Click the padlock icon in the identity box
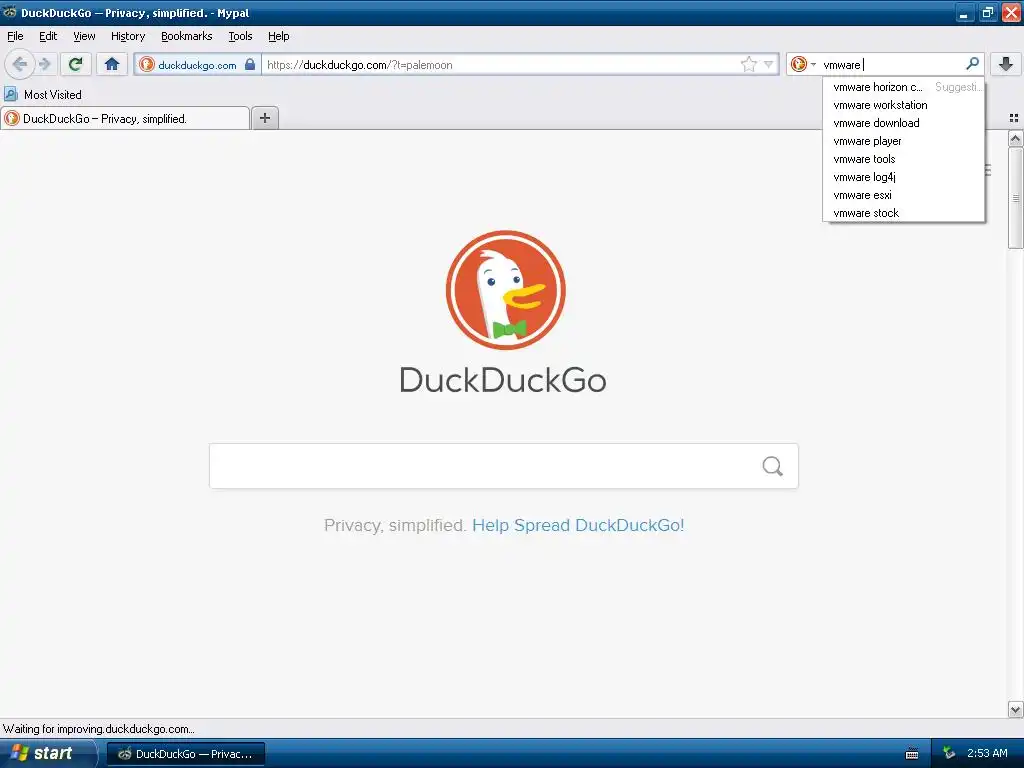The height and width of the screenshot is (768, 1024). [x=249, y=64]
